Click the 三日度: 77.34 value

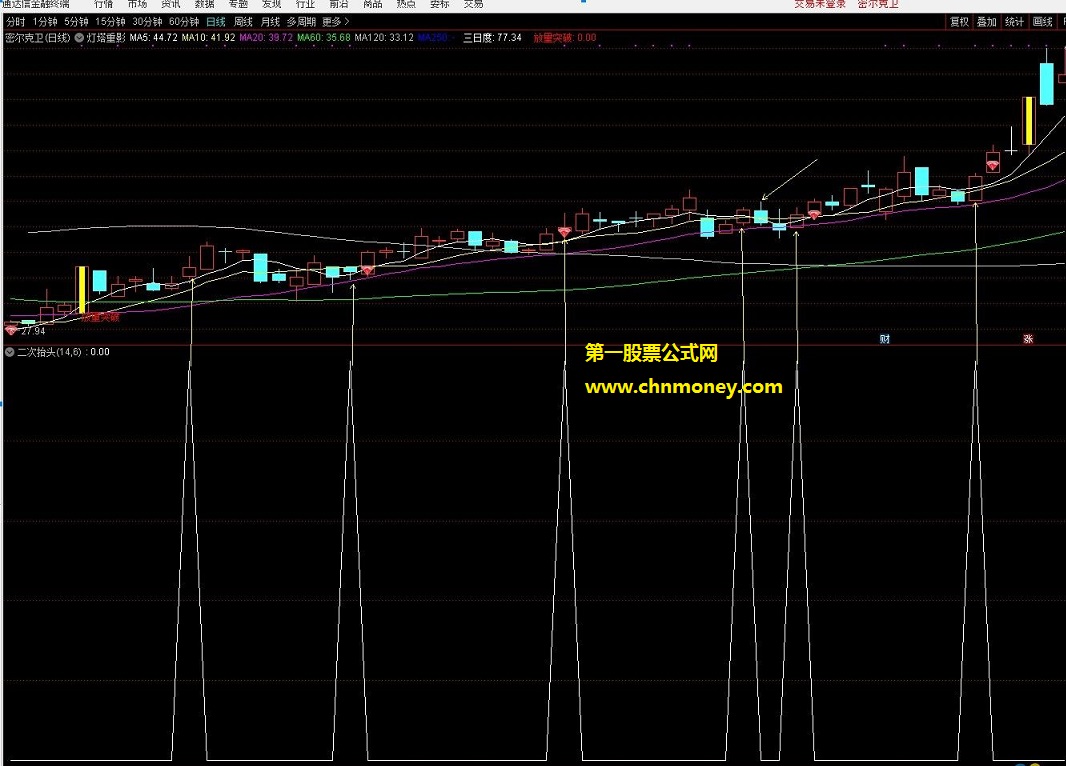pyautogui.click(x=492, y=38)
